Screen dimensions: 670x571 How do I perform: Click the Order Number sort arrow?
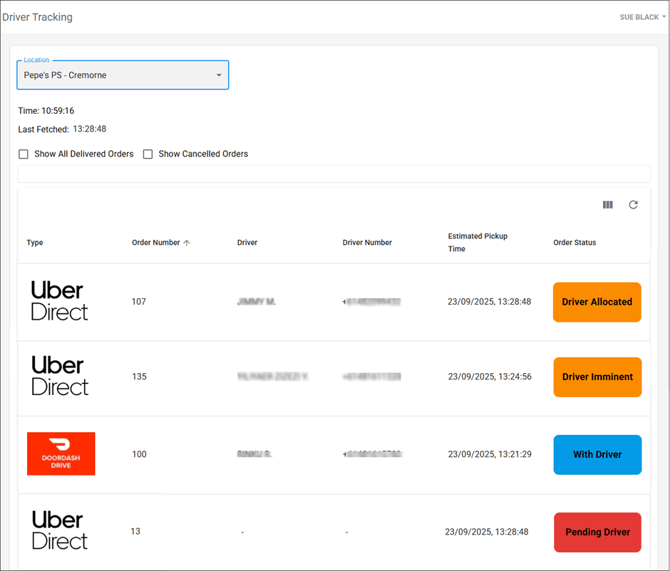point(187,243)
